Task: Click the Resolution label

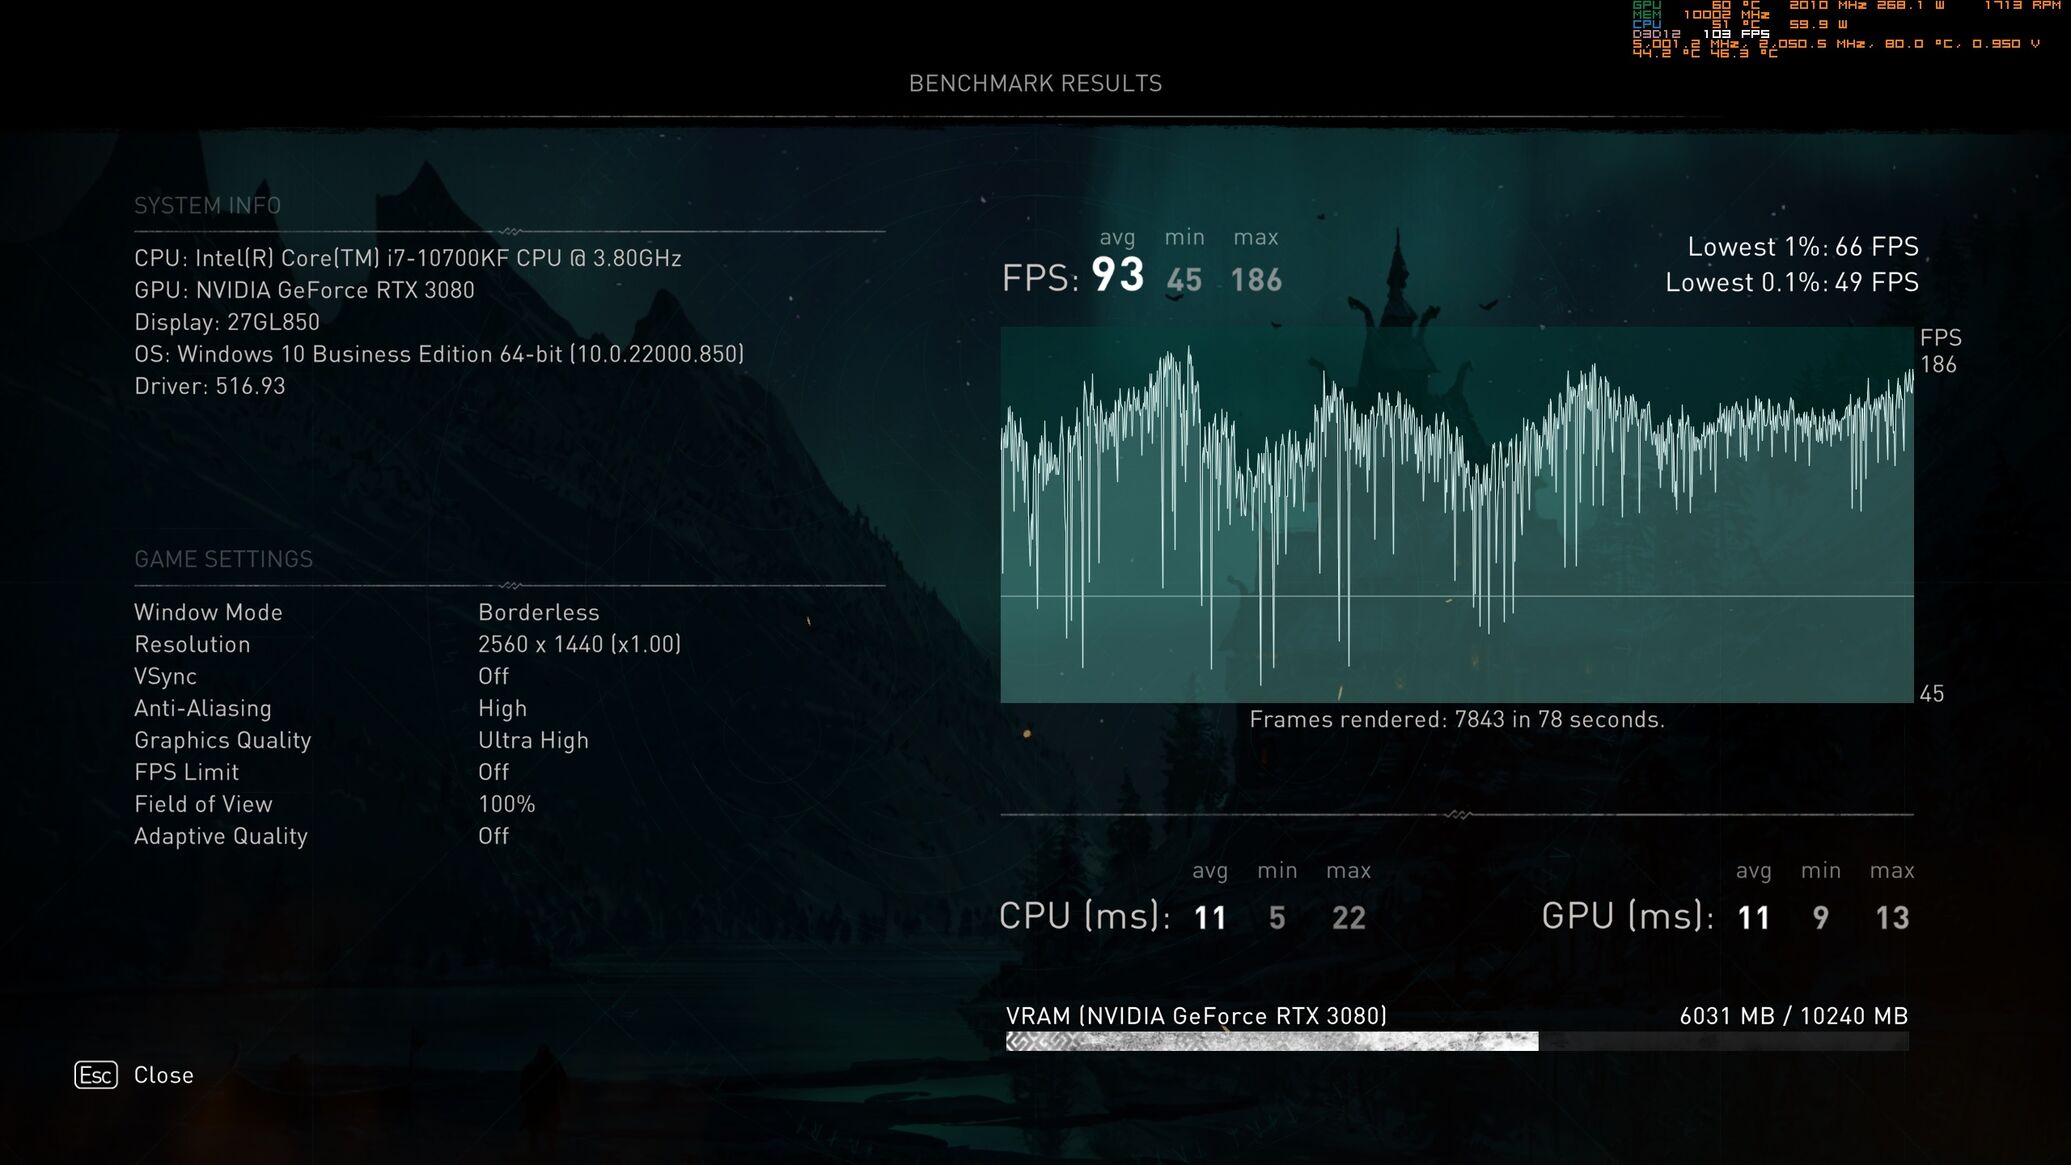Action: [192, 644]
